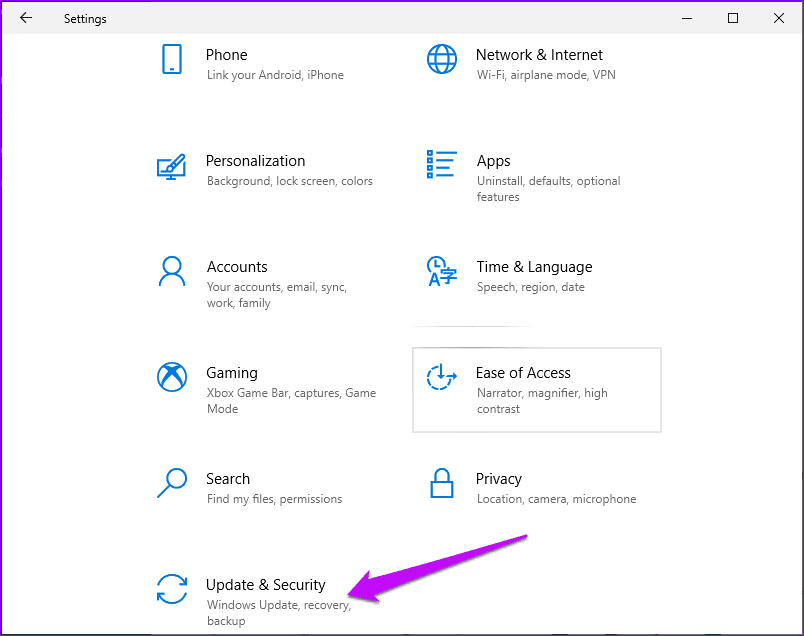This screenshot has height=636, width=804.
Task: Open the Personalization heading
Action: [x=255, y=161]
